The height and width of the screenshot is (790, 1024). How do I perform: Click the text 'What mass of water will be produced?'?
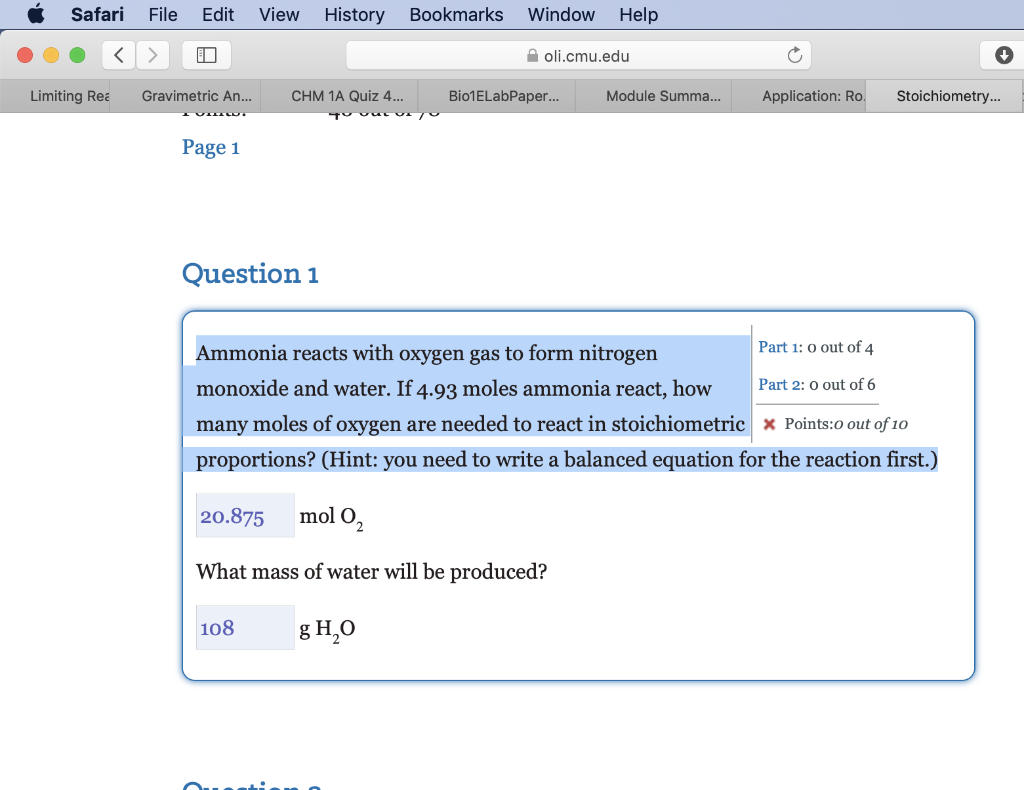[x=371, y=572]
